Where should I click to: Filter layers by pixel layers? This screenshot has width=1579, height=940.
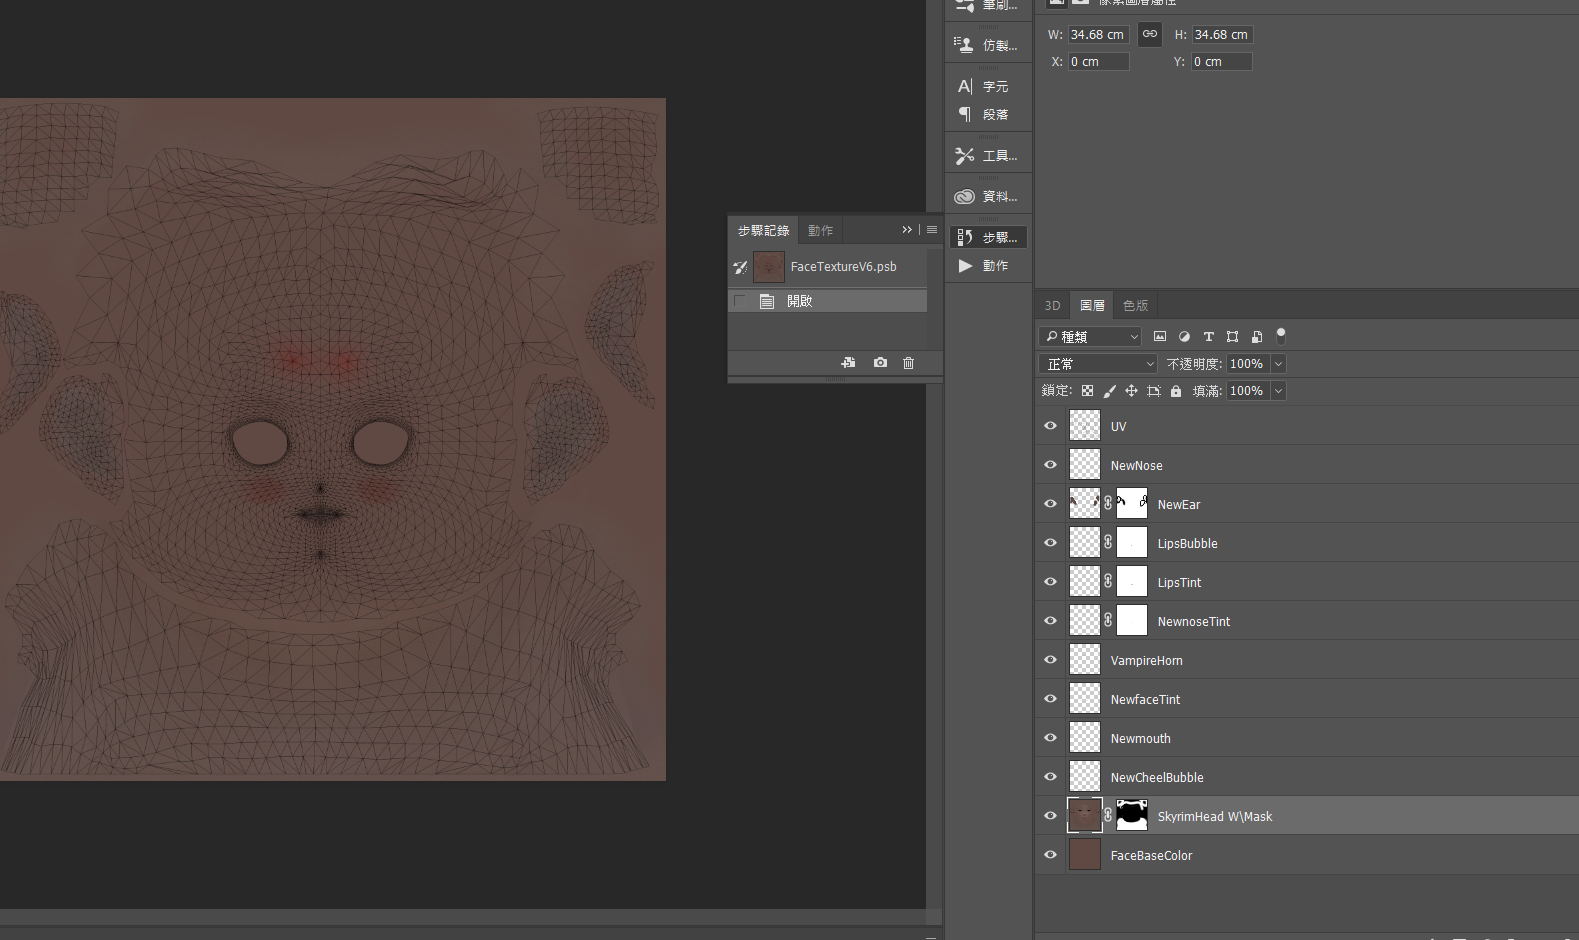[1160, 337]
